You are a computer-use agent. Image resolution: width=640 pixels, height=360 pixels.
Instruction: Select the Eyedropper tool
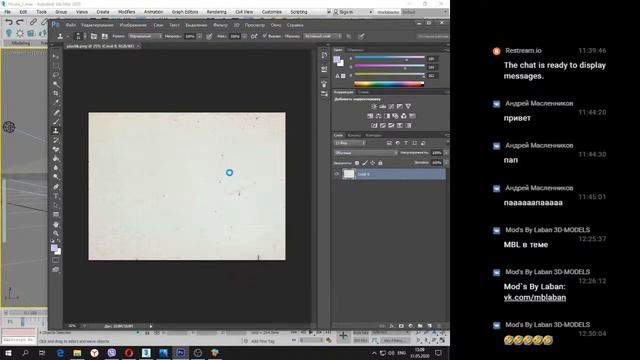pos(56,102)
